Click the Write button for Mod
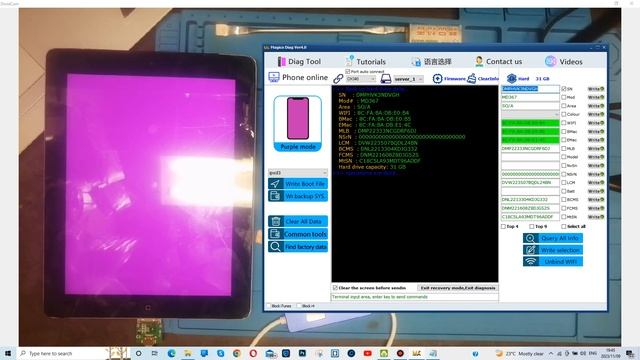The image size is (640, 360). click(x=596, y=97)
